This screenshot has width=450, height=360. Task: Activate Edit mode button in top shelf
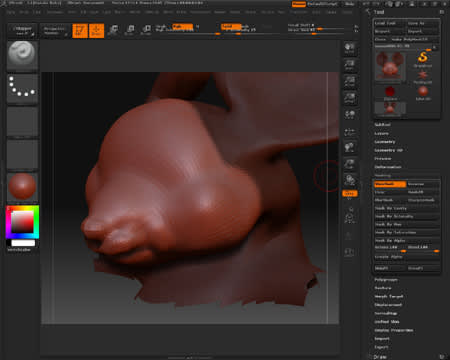(80, 31)
